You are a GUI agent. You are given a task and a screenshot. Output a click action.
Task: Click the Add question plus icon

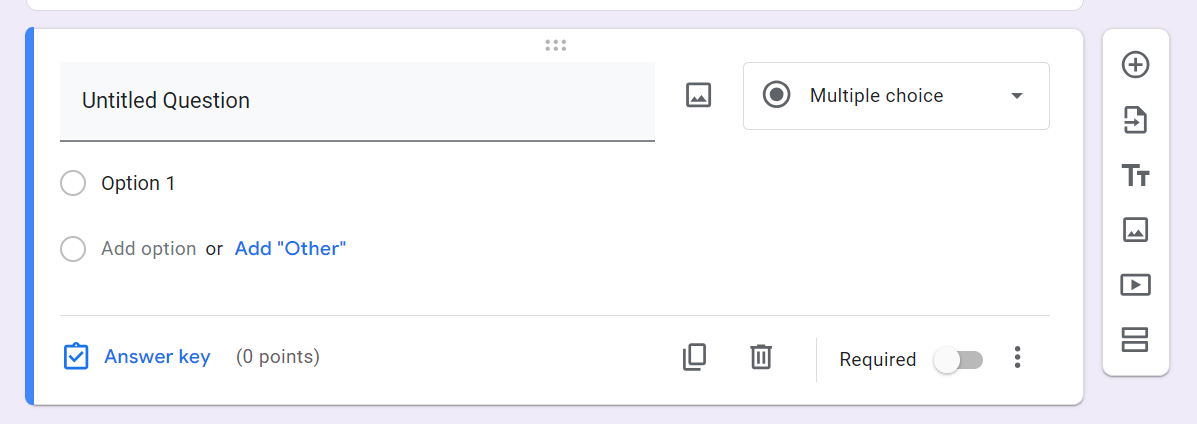(x=1135, y=65)
